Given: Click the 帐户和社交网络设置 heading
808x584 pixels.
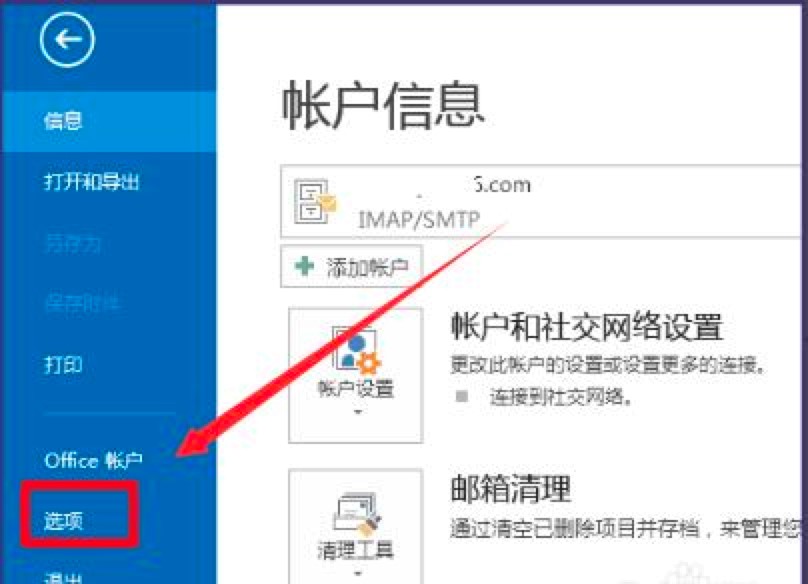Looking at the screenshot, I should click(586, 326).
